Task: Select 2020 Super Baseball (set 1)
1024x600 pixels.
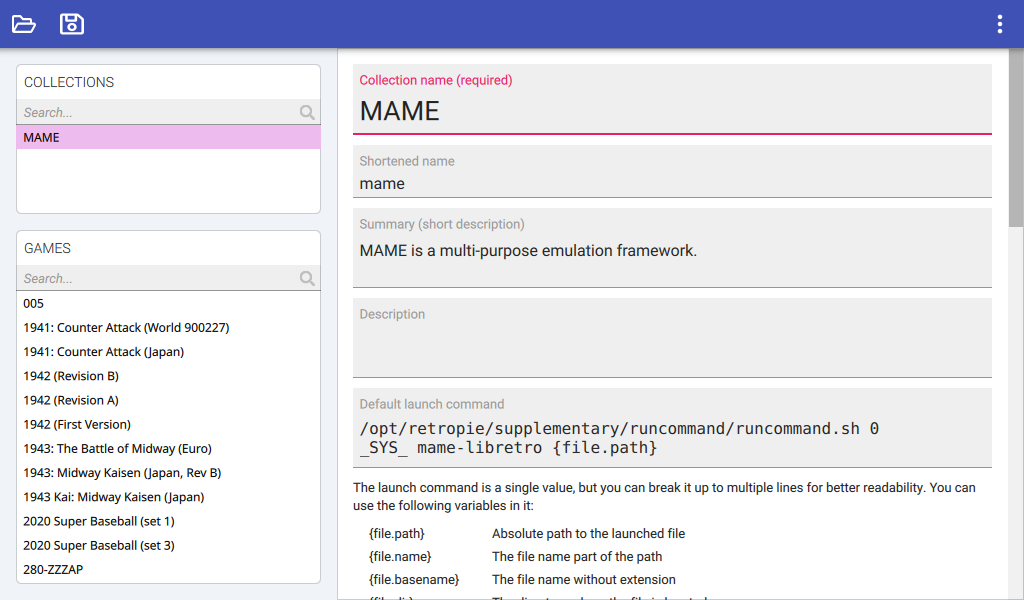Action: point(168,520)
